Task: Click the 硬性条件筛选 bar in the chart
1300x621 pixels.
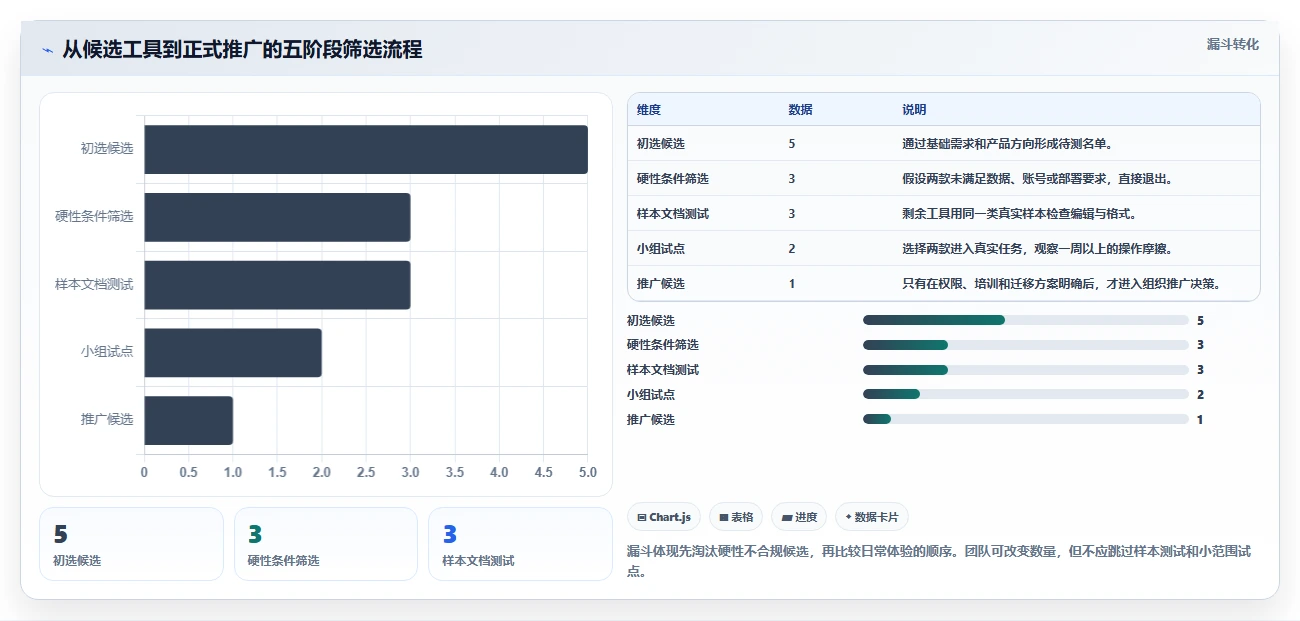Action: point(277,217)
